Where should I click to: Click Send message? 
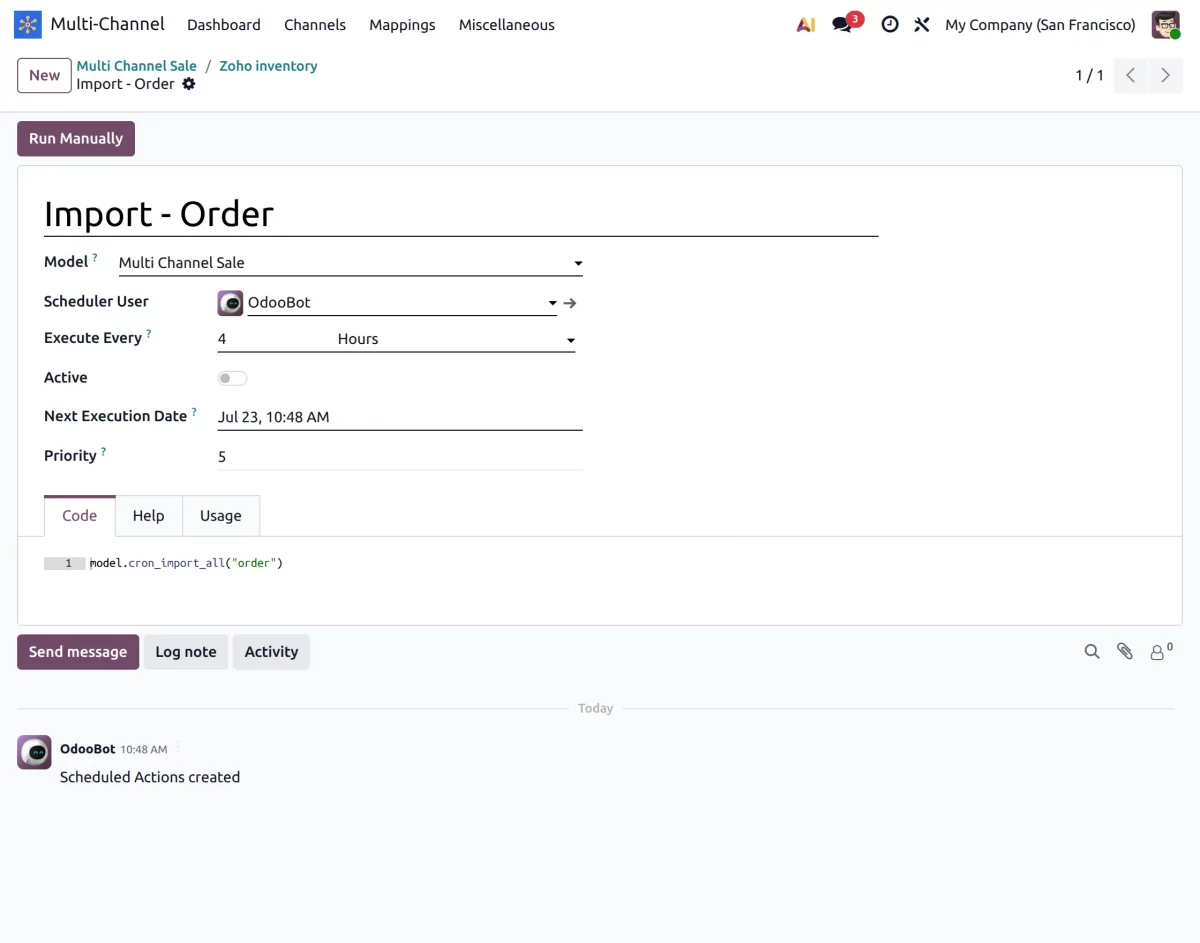[x=78, y=652]
